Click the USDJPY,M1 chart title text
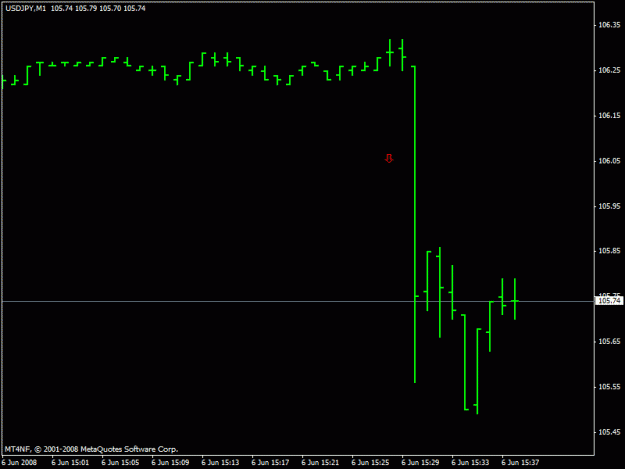 tap(26, 8)
